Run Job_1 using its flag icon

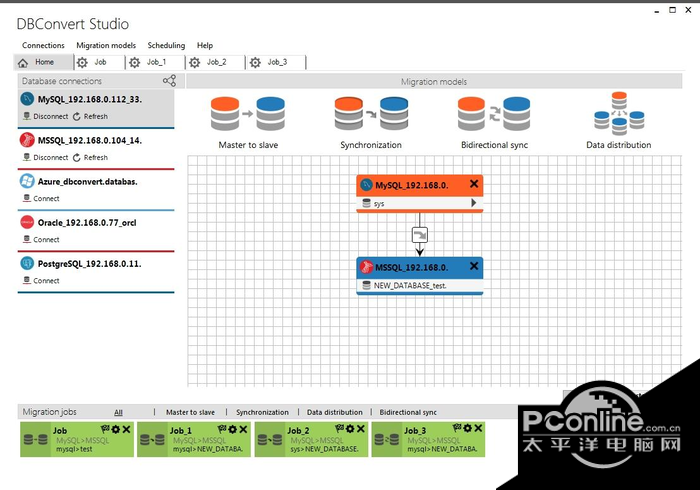[x=222, y=429]
